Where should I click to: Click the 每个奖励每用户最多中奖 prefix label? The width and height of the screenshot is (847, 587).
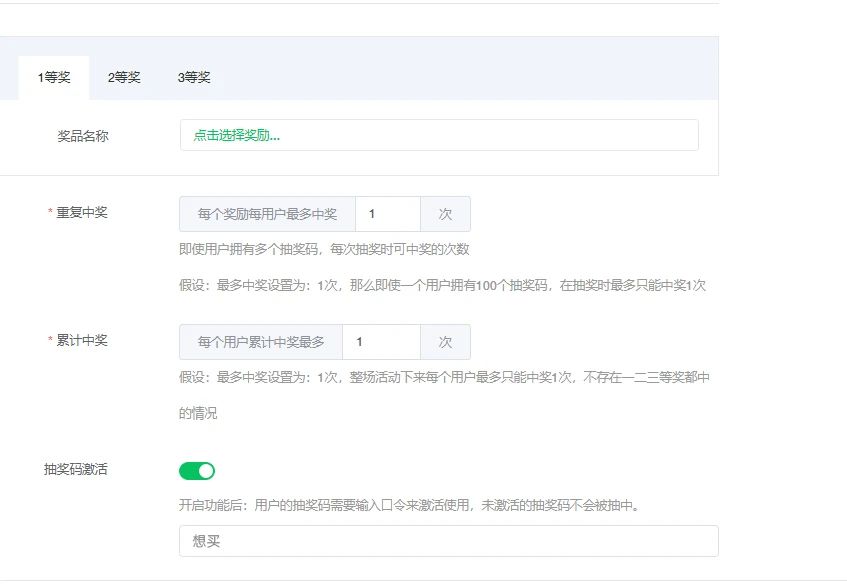pos(267,214)
